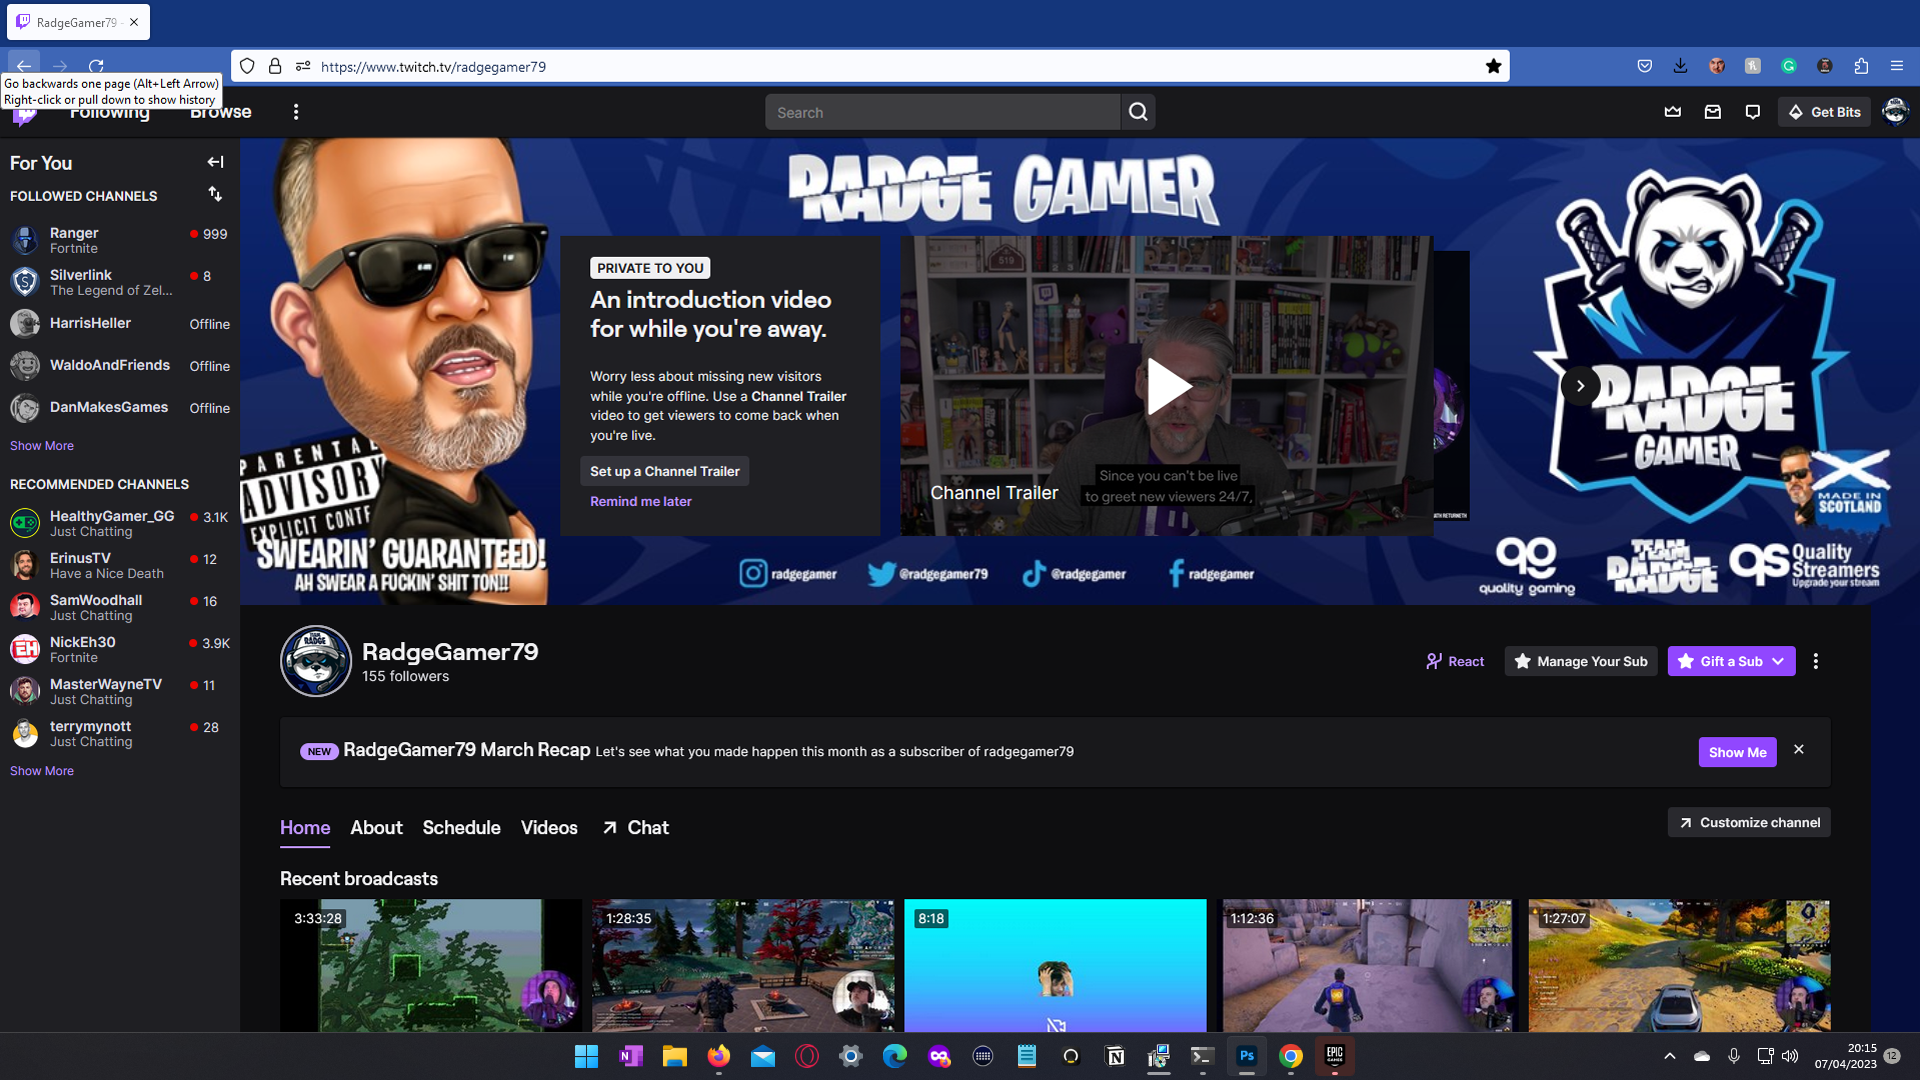Dismiss the March Recap banner

pyautogui.click(x=1799, y=749)
